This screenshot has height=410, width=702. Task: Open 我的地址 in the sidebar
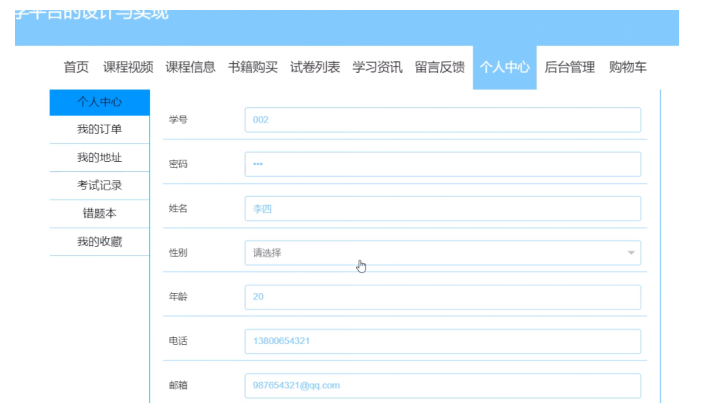[99, 158]
